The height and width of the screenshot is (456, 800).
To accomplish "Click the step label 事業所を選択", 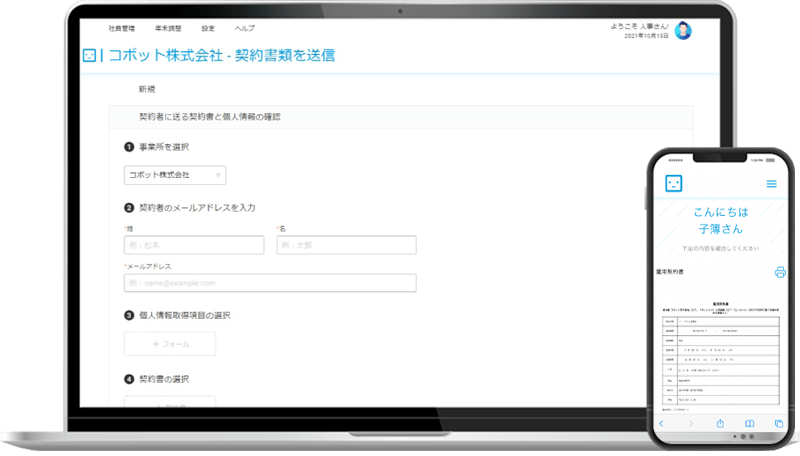I will pos(164,147).
